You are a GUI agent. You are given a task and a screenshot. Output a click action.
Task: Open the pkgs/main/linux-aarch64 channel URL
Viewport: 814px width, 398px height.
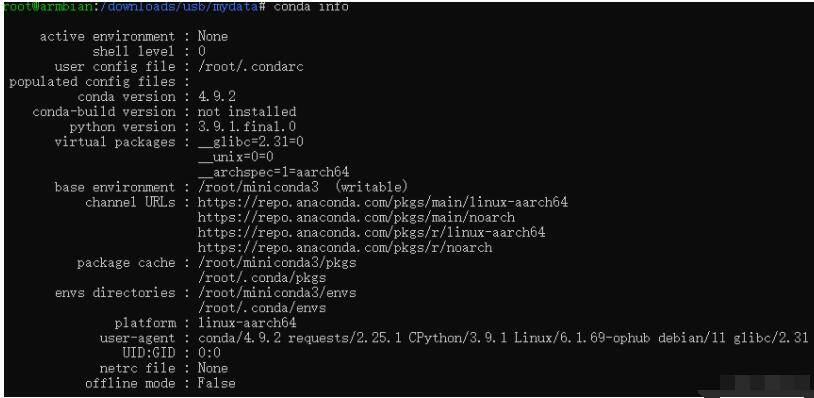(x=383, y=202)
